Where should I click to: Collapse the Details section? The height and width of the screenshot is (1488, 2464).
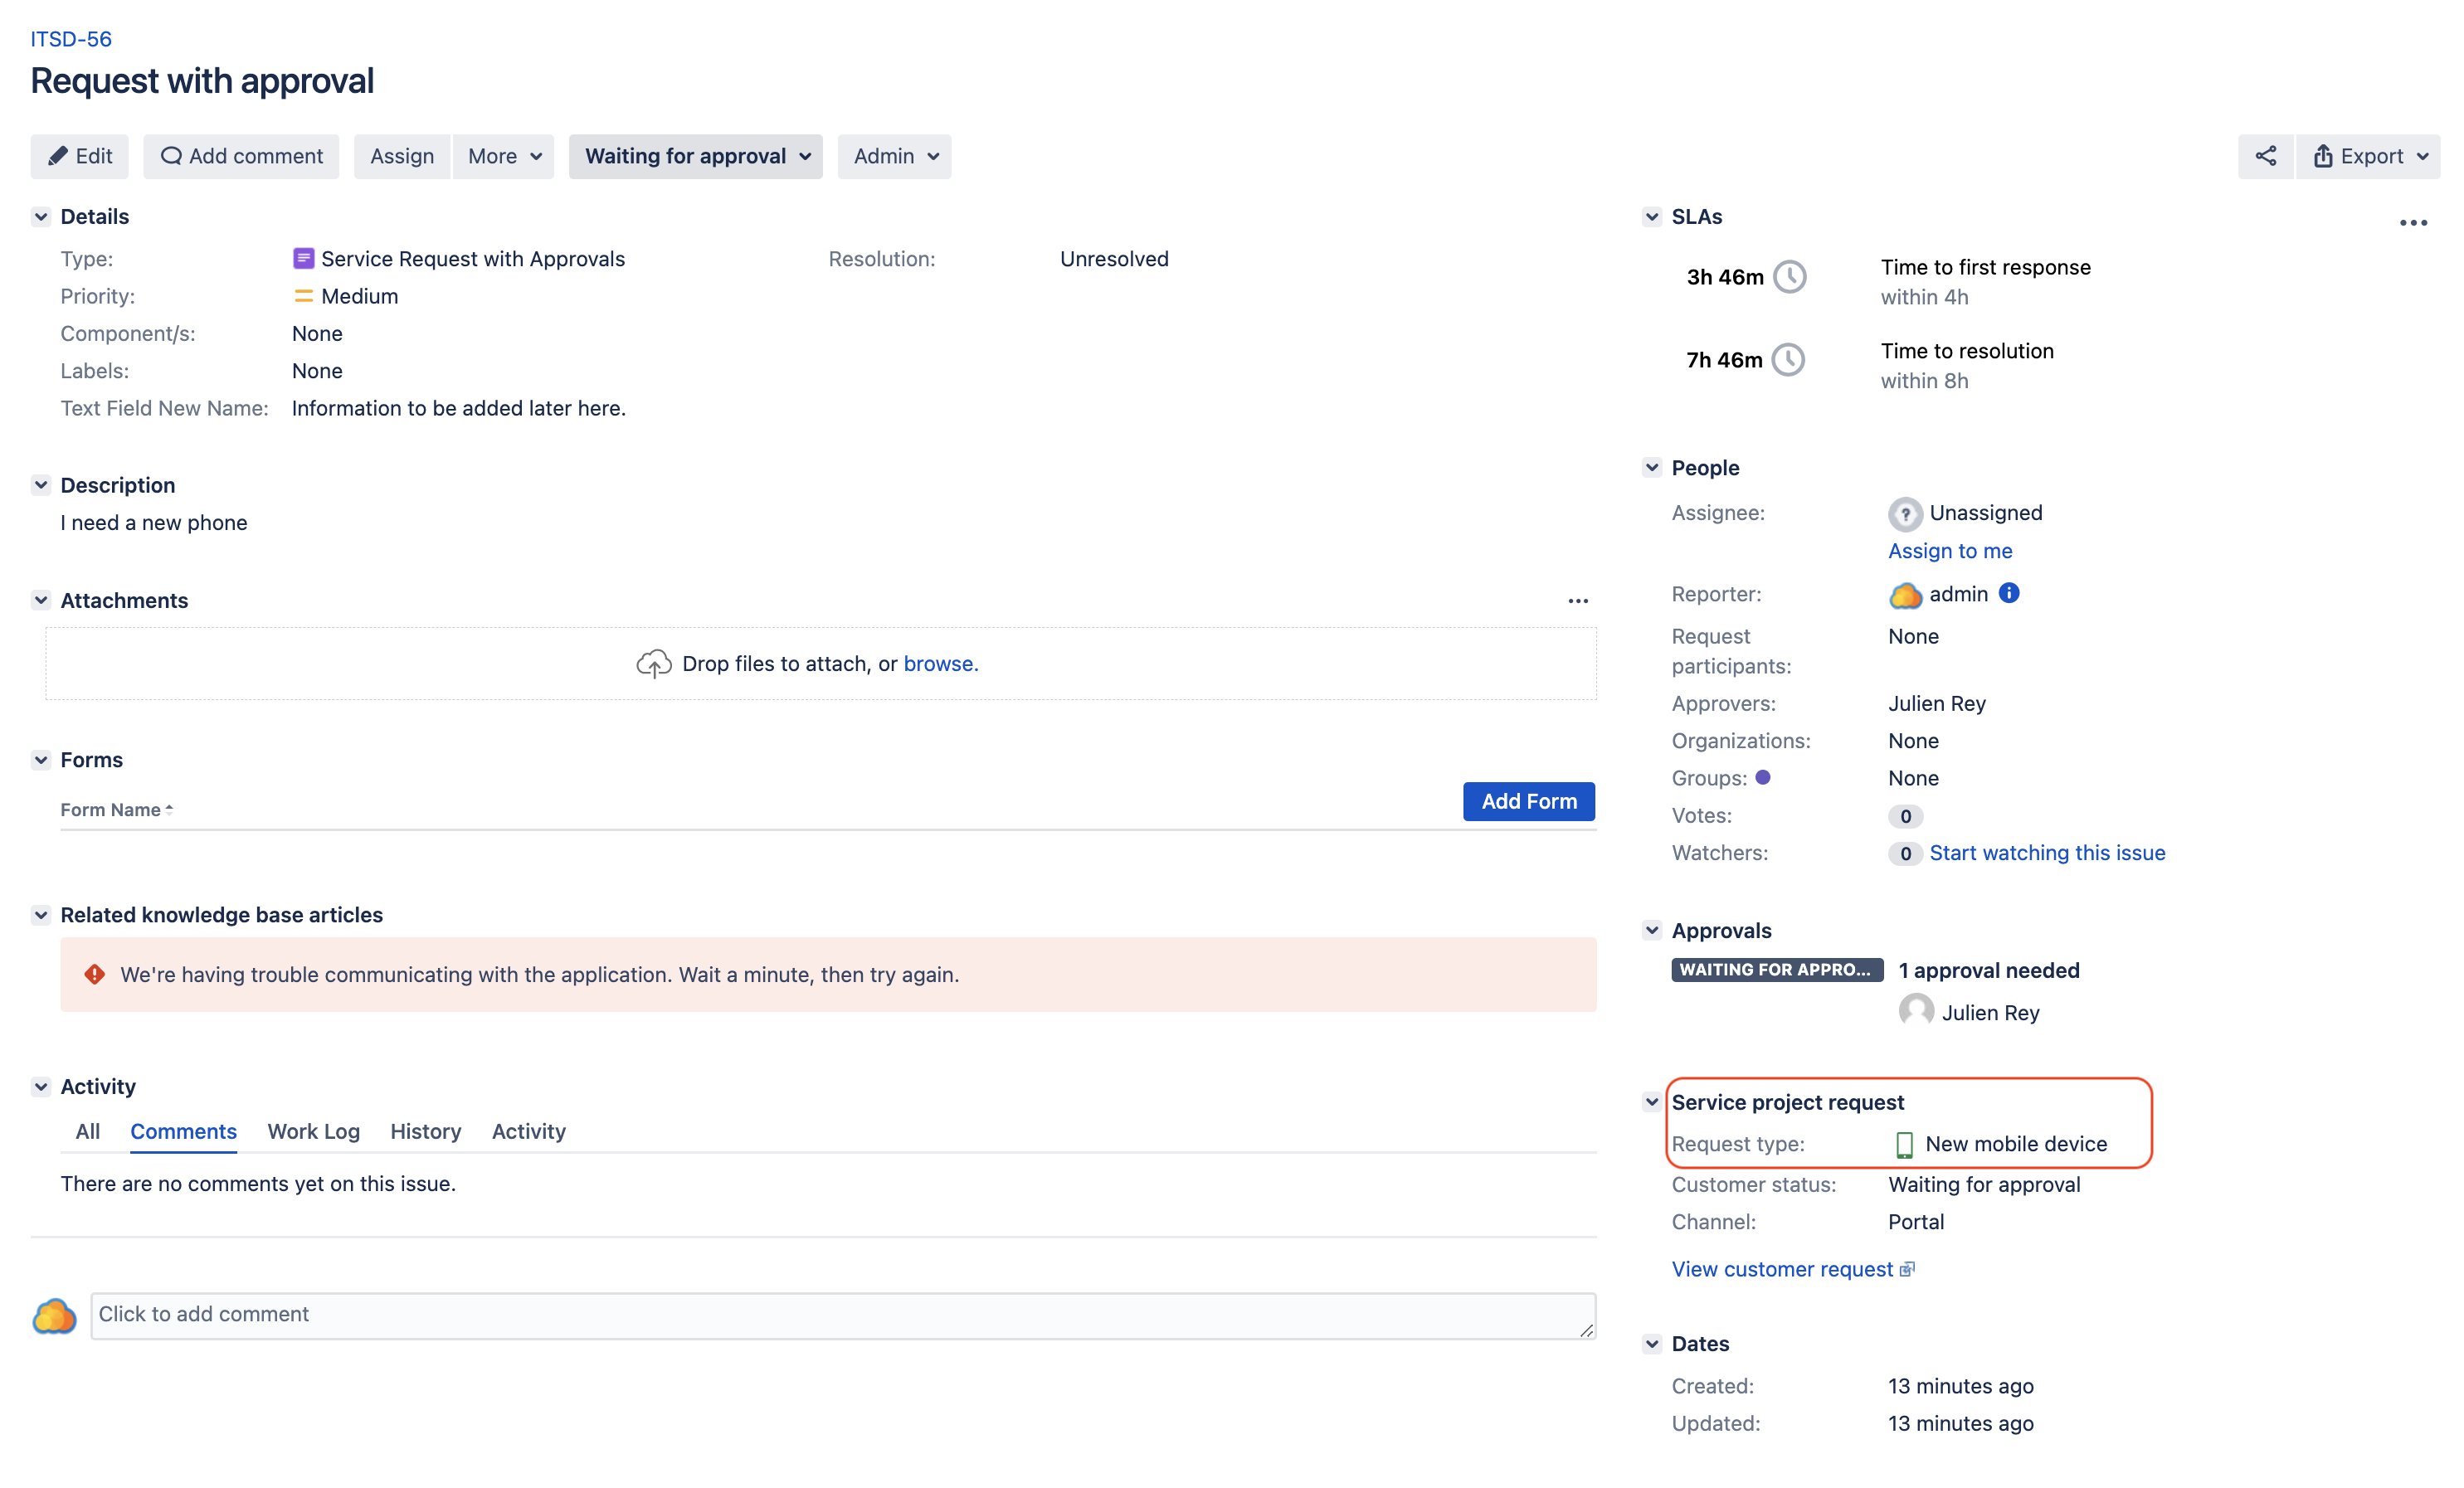coord(41,217)
